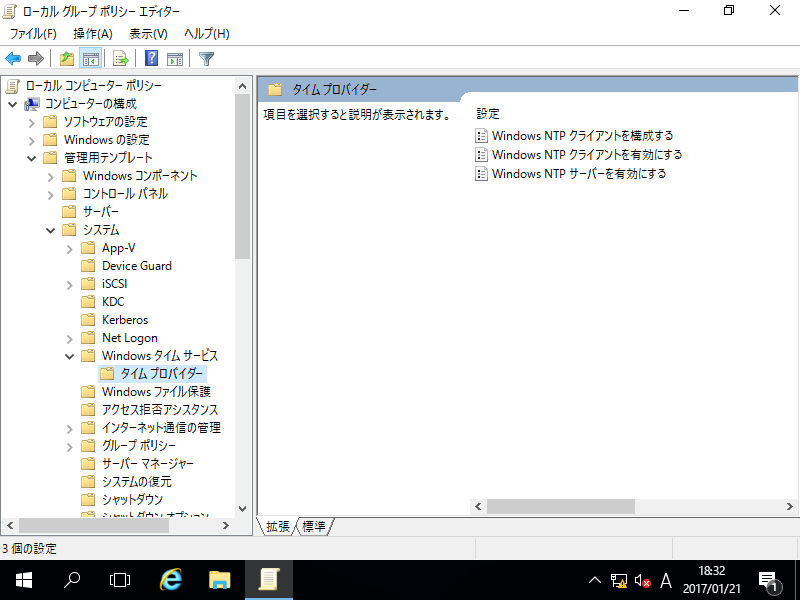Switch to the 標準 tab
This screenshot has width=800, height=600.
click(313, 526)
